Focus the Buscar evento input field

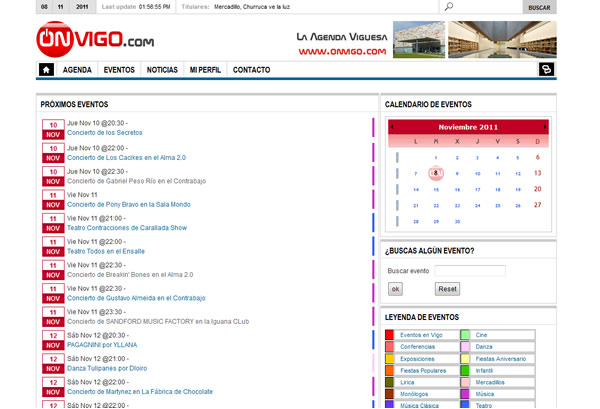pos(470,271)
